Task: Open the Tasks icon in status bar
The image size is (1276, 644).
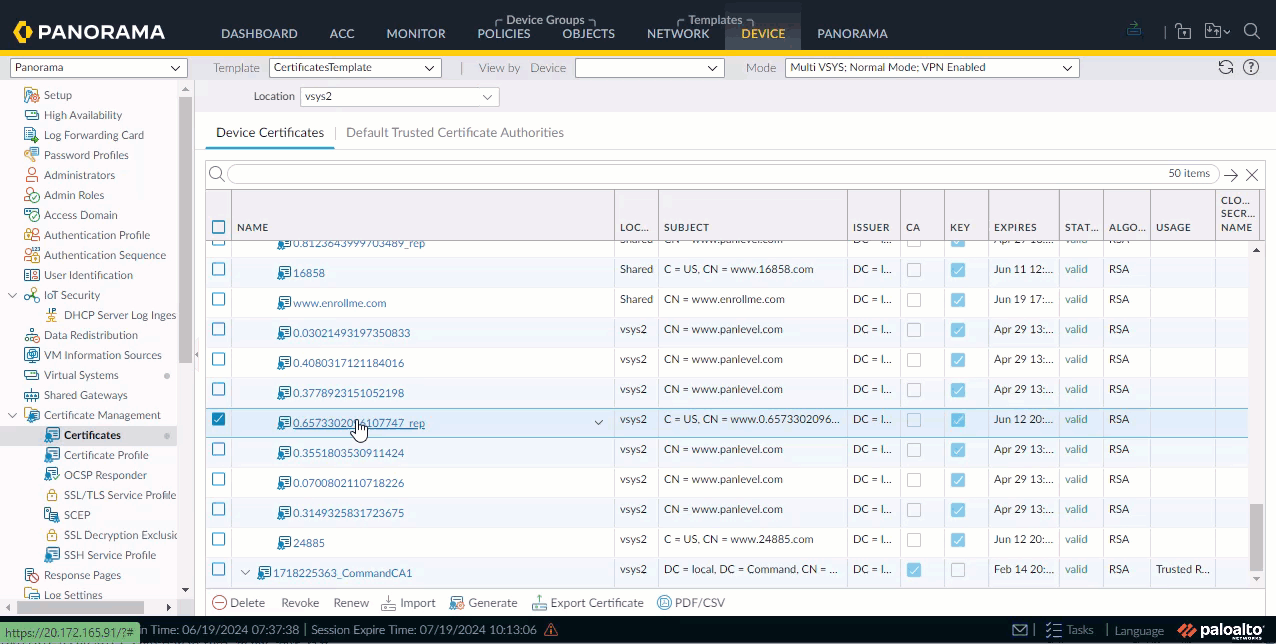Action: [1053, 630]
